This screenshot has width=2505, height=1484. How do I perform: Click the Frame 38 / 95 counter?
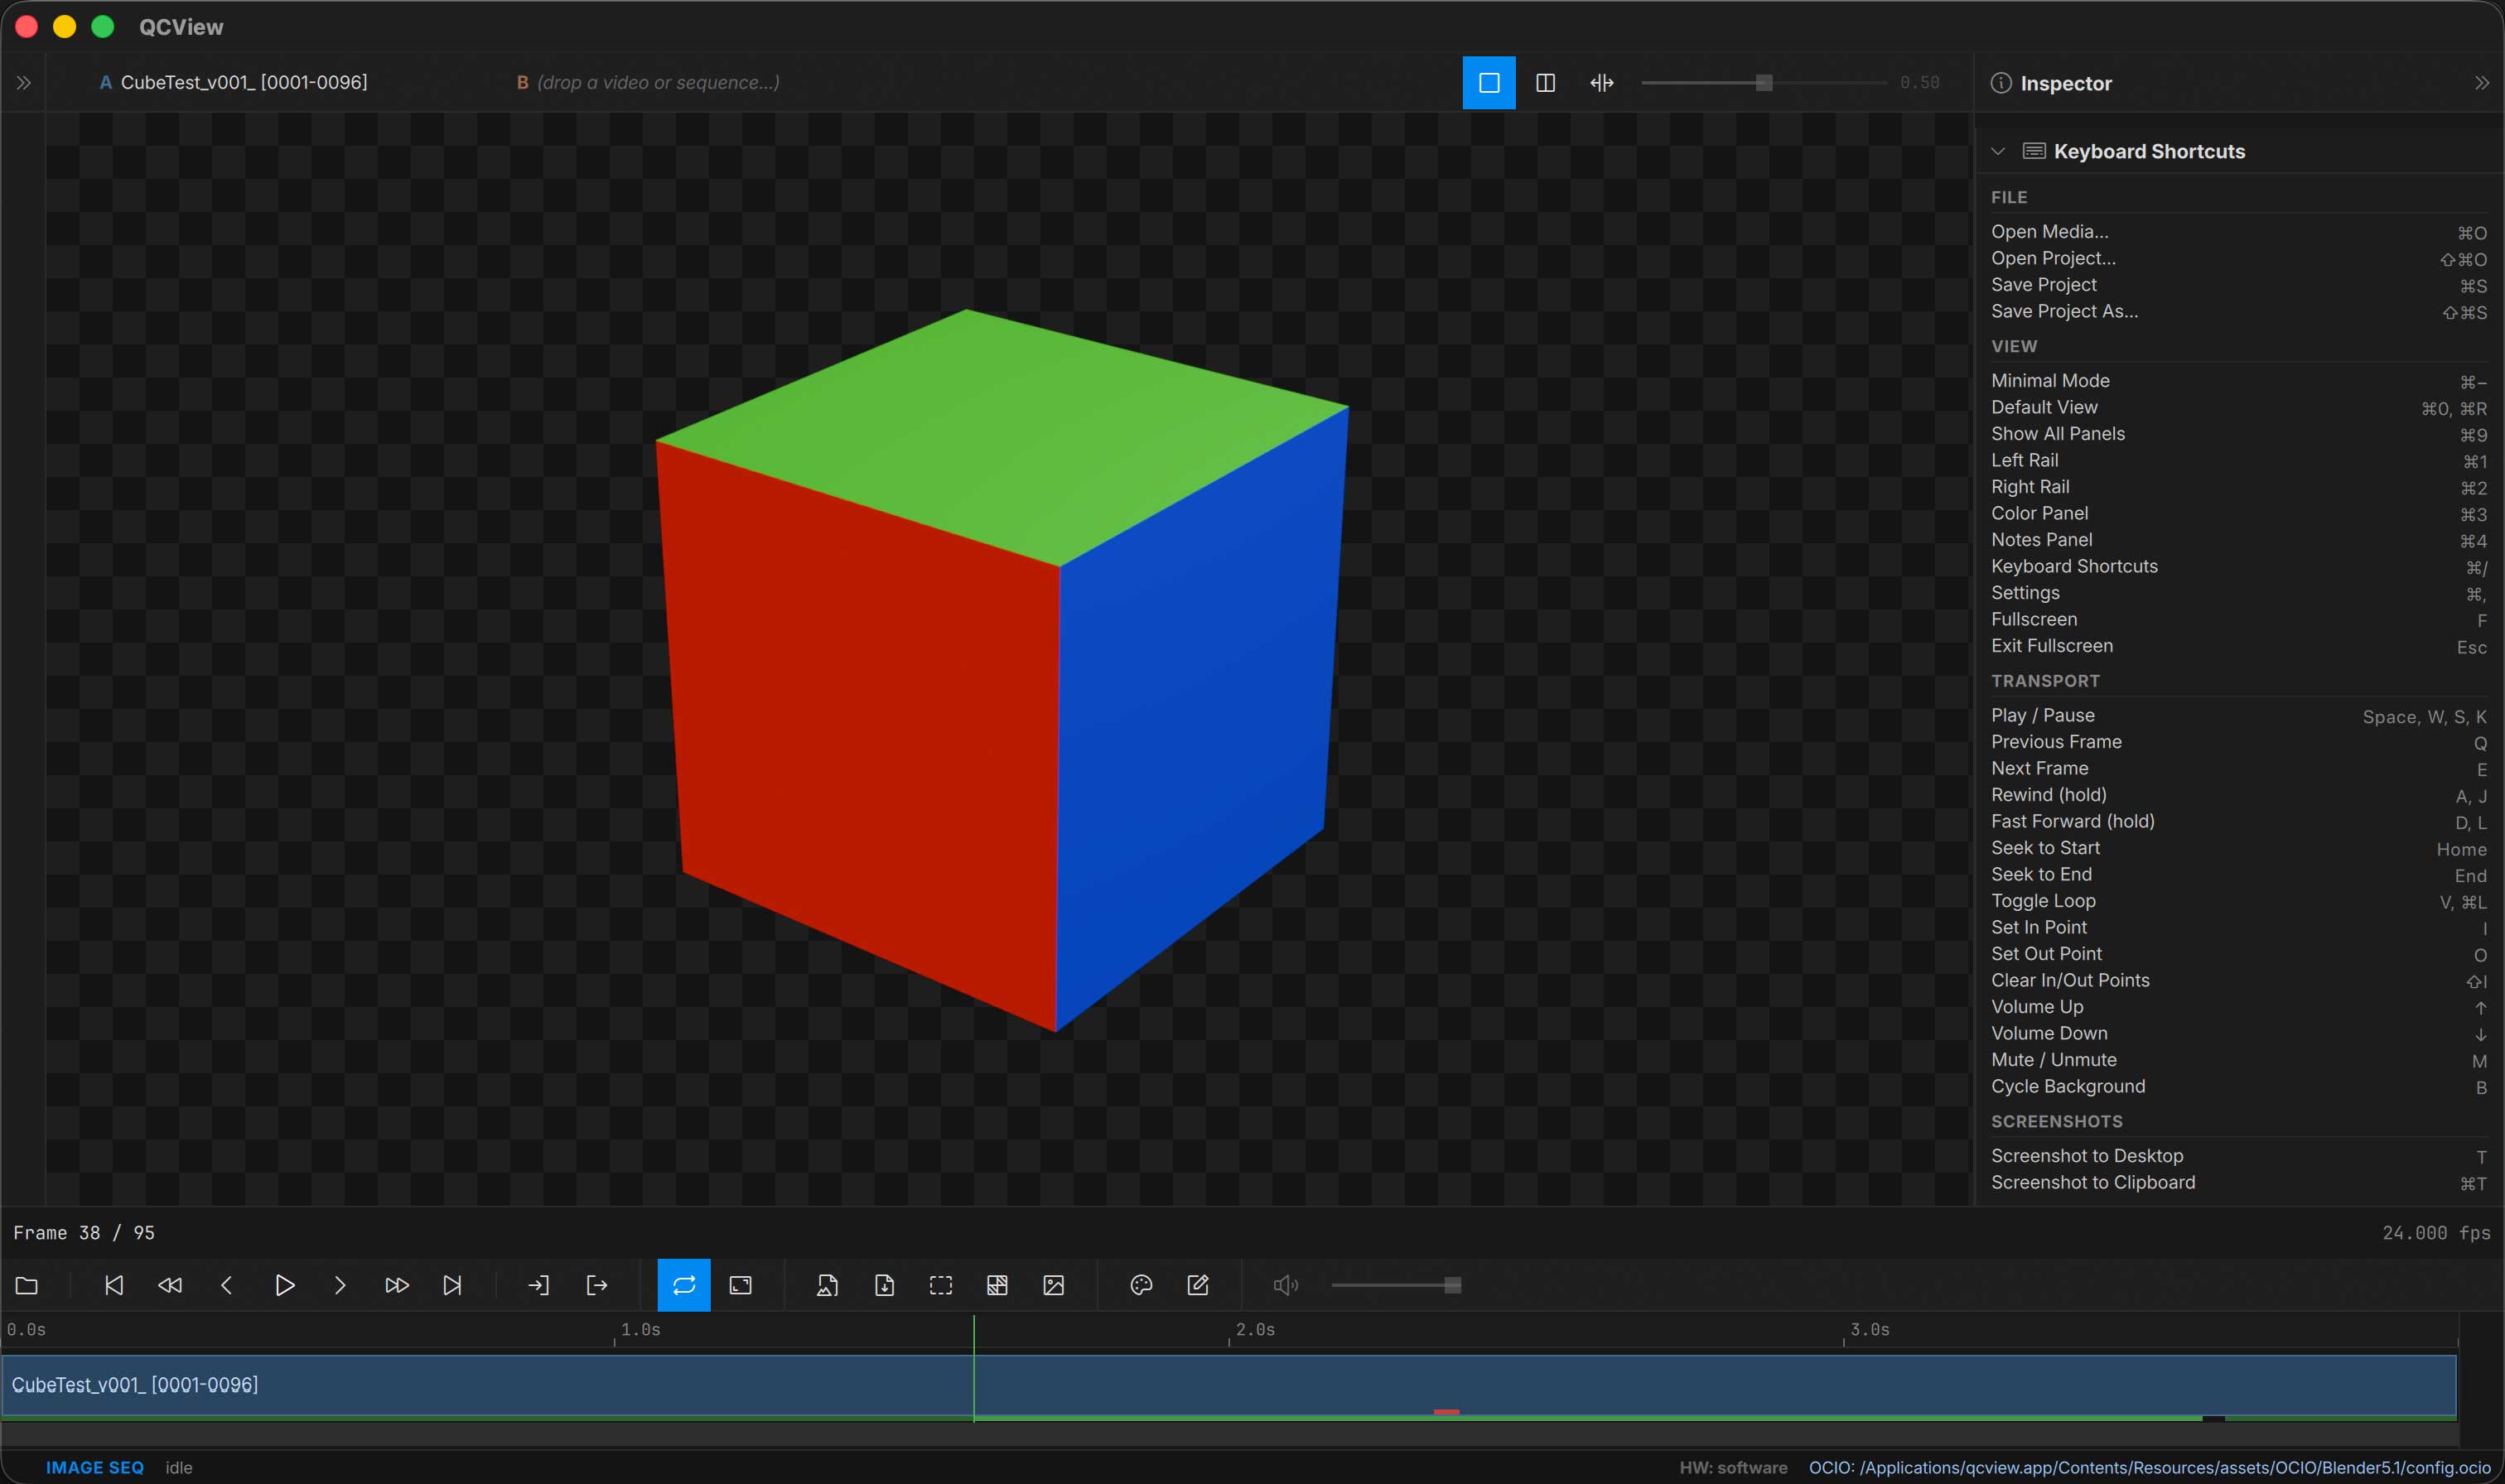pos(84,1233)
